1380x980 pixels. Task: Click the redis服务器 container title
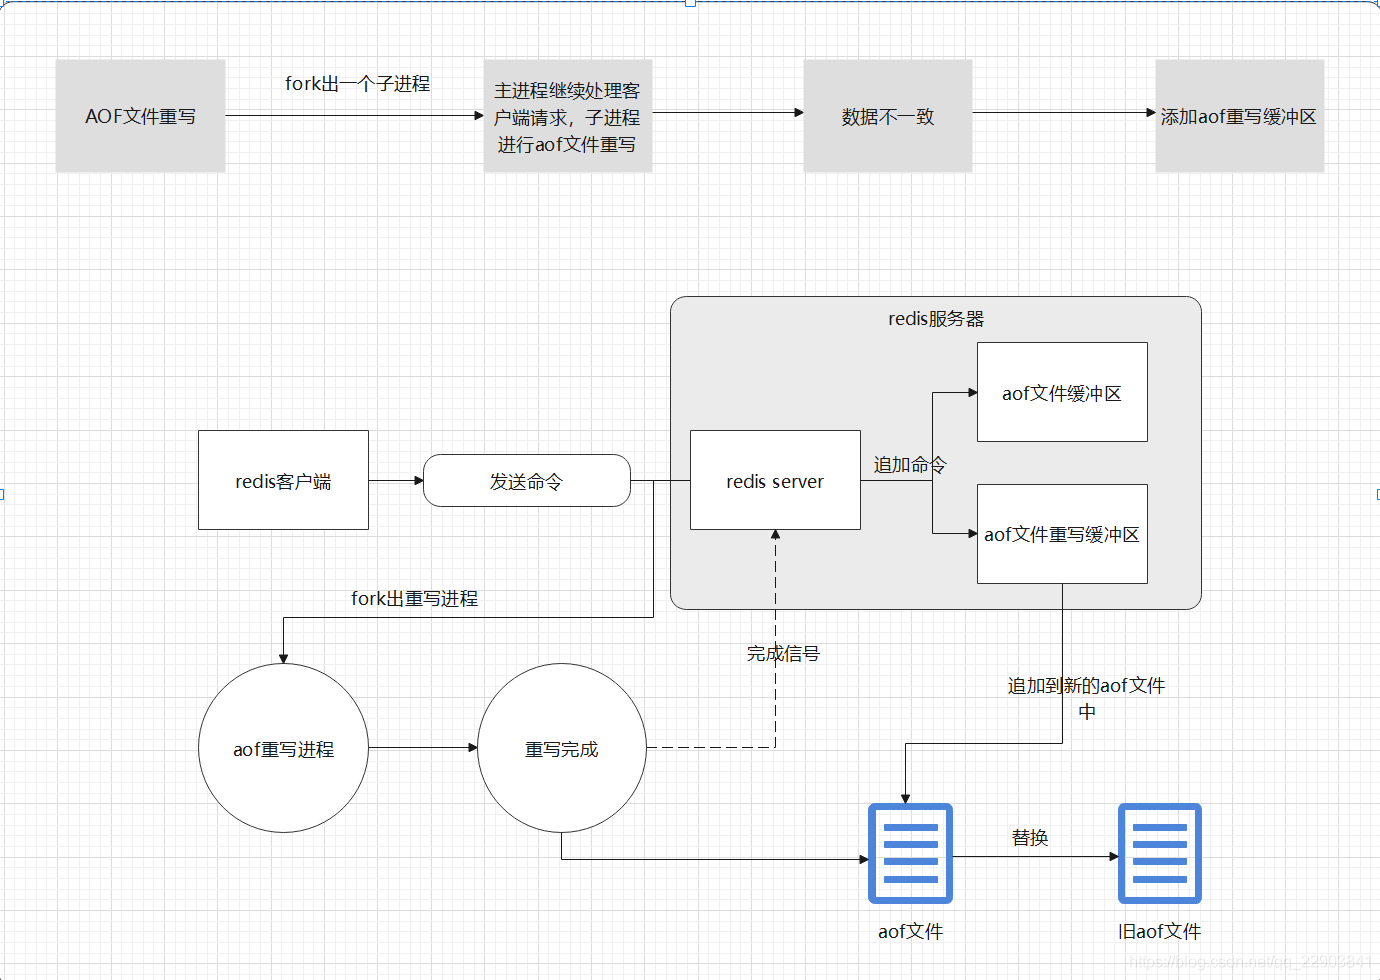[x=936, y=319]
